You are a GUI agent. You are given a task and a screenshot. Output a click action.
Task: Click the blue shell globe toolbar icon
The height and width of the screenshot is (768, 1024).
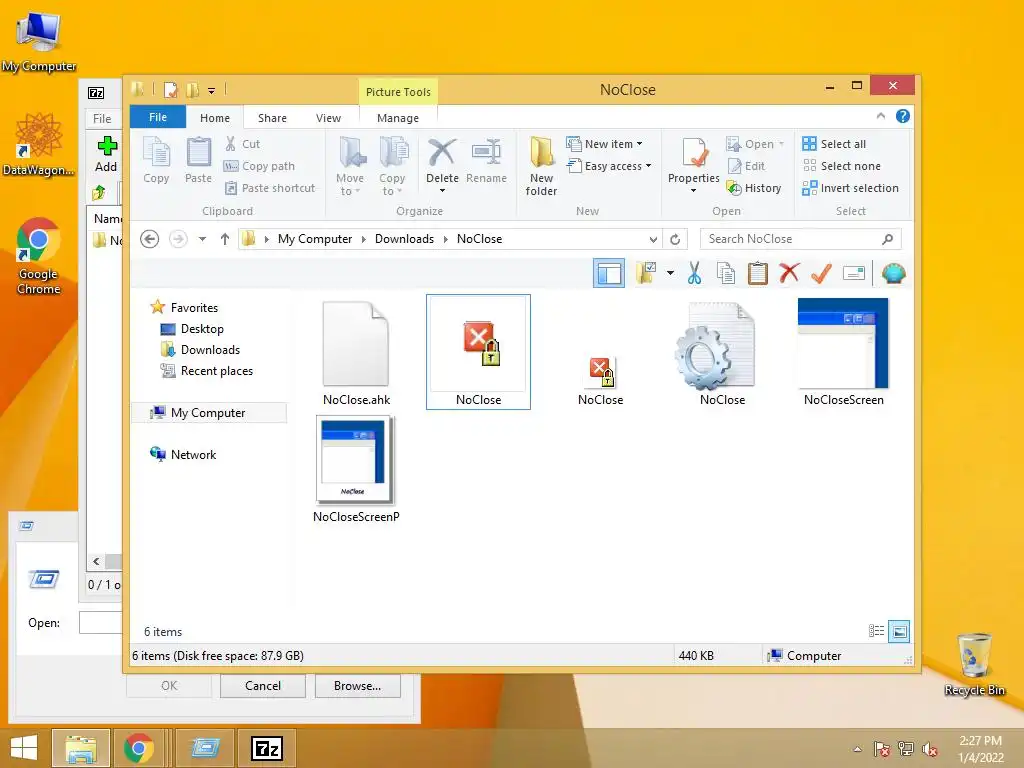point(893,274)
